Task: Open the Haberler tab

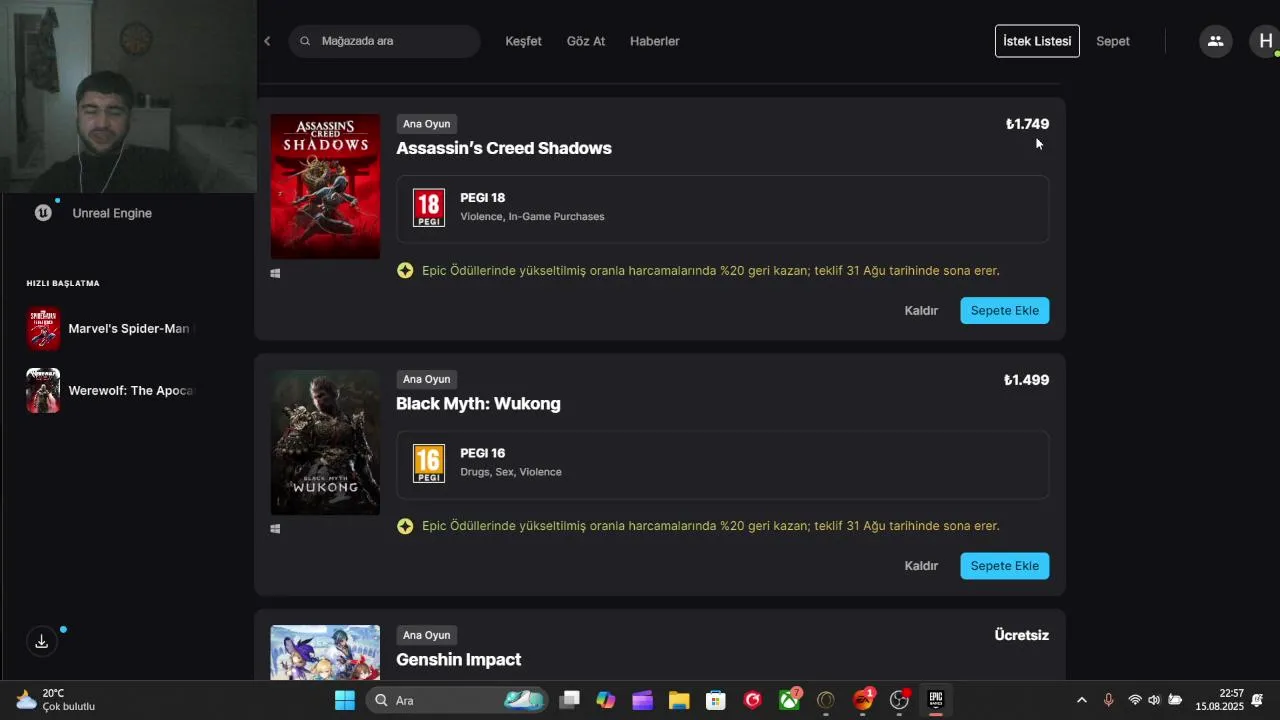Action: point(655,41)
